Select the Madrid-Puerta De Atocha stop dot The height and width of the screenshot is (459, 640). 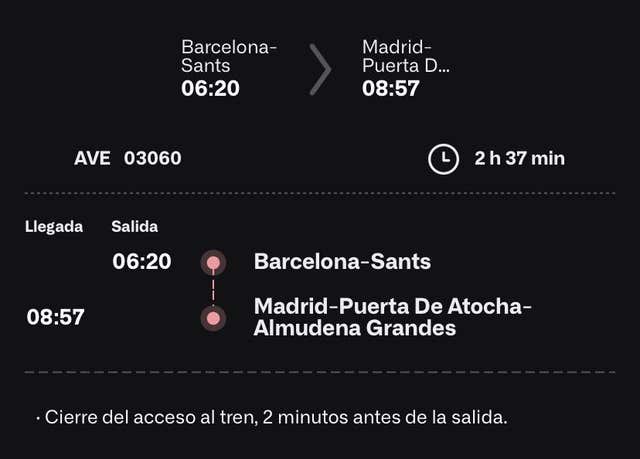[212, 318]
